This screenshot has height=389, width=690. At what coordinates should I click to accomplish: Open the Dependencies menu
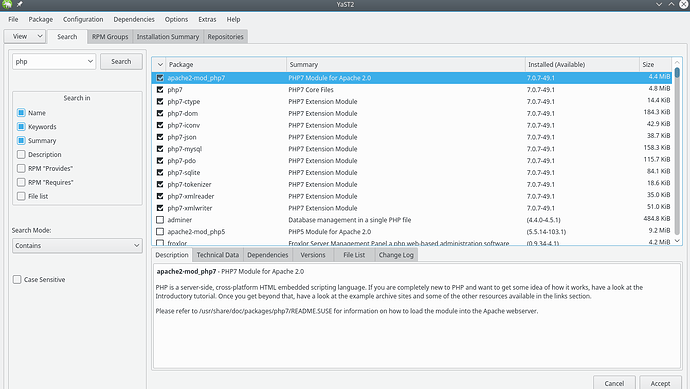(x=134, y=19)
